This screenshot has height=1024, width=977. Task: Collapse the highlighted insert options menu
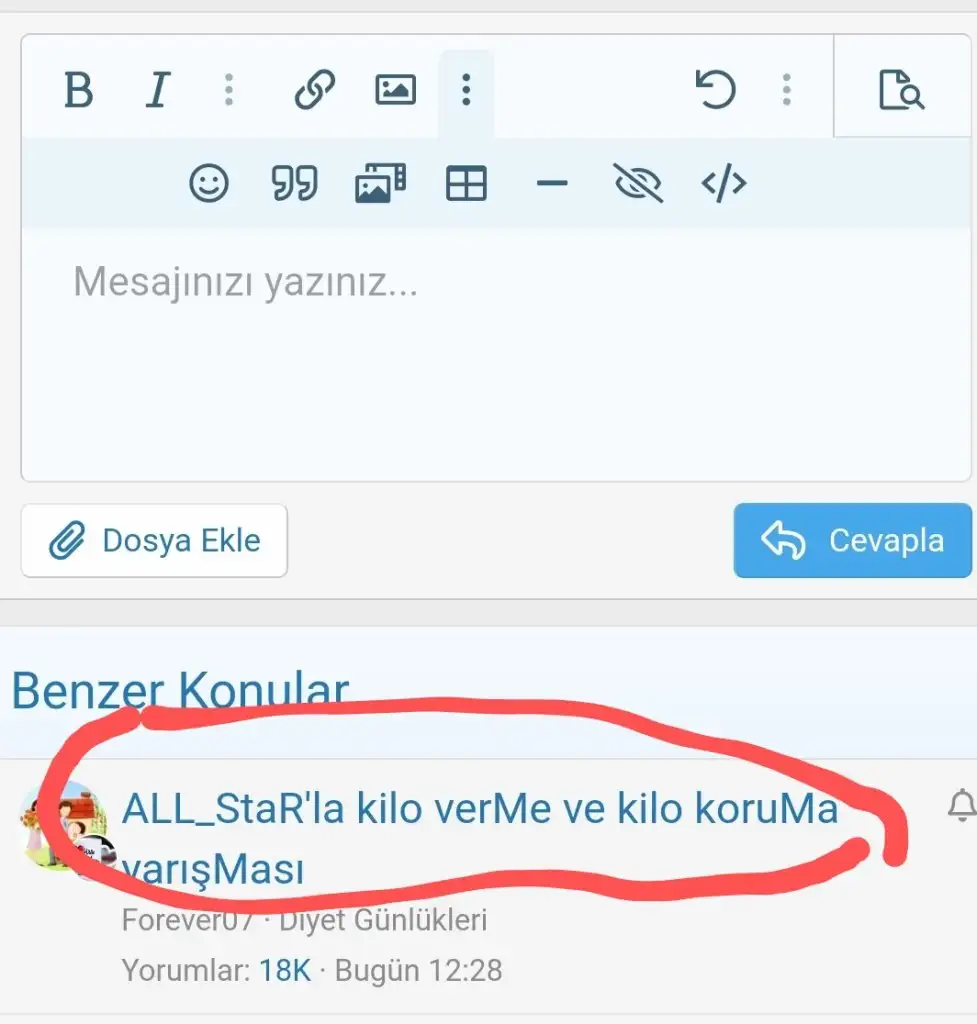coord(466,89)
